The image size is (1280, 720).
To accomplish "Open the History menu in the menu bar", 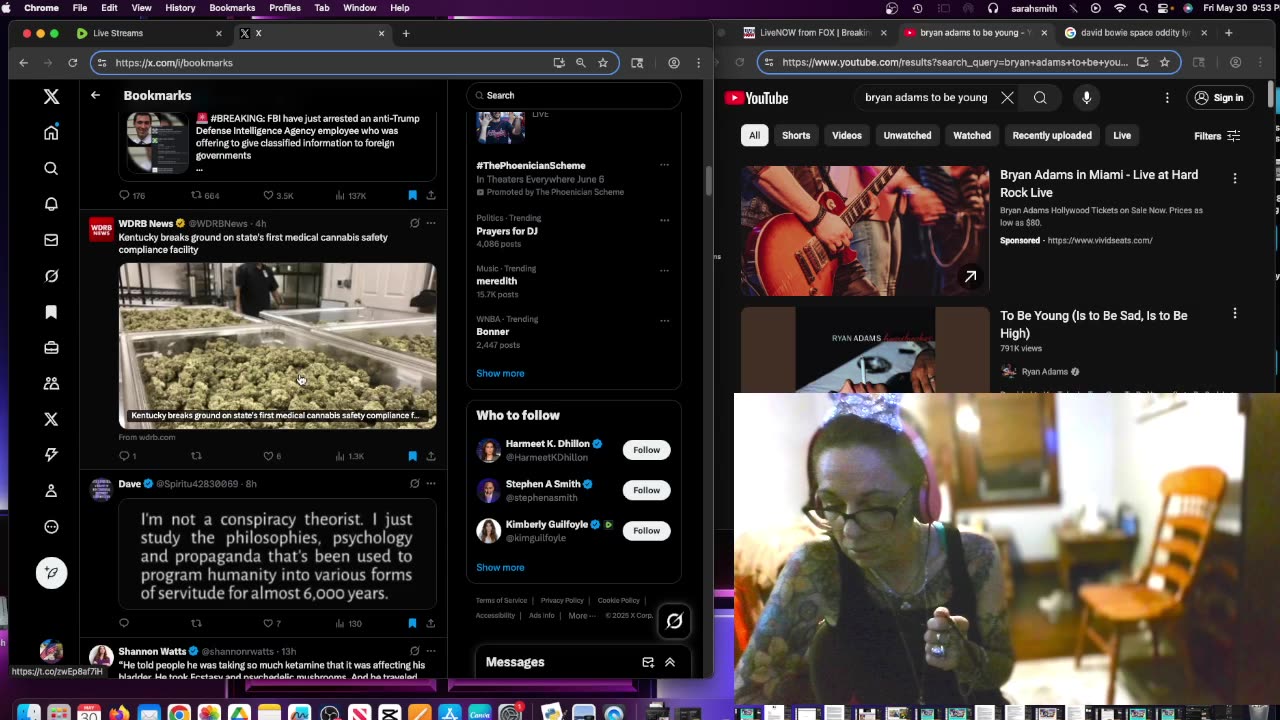I will 180,8.
